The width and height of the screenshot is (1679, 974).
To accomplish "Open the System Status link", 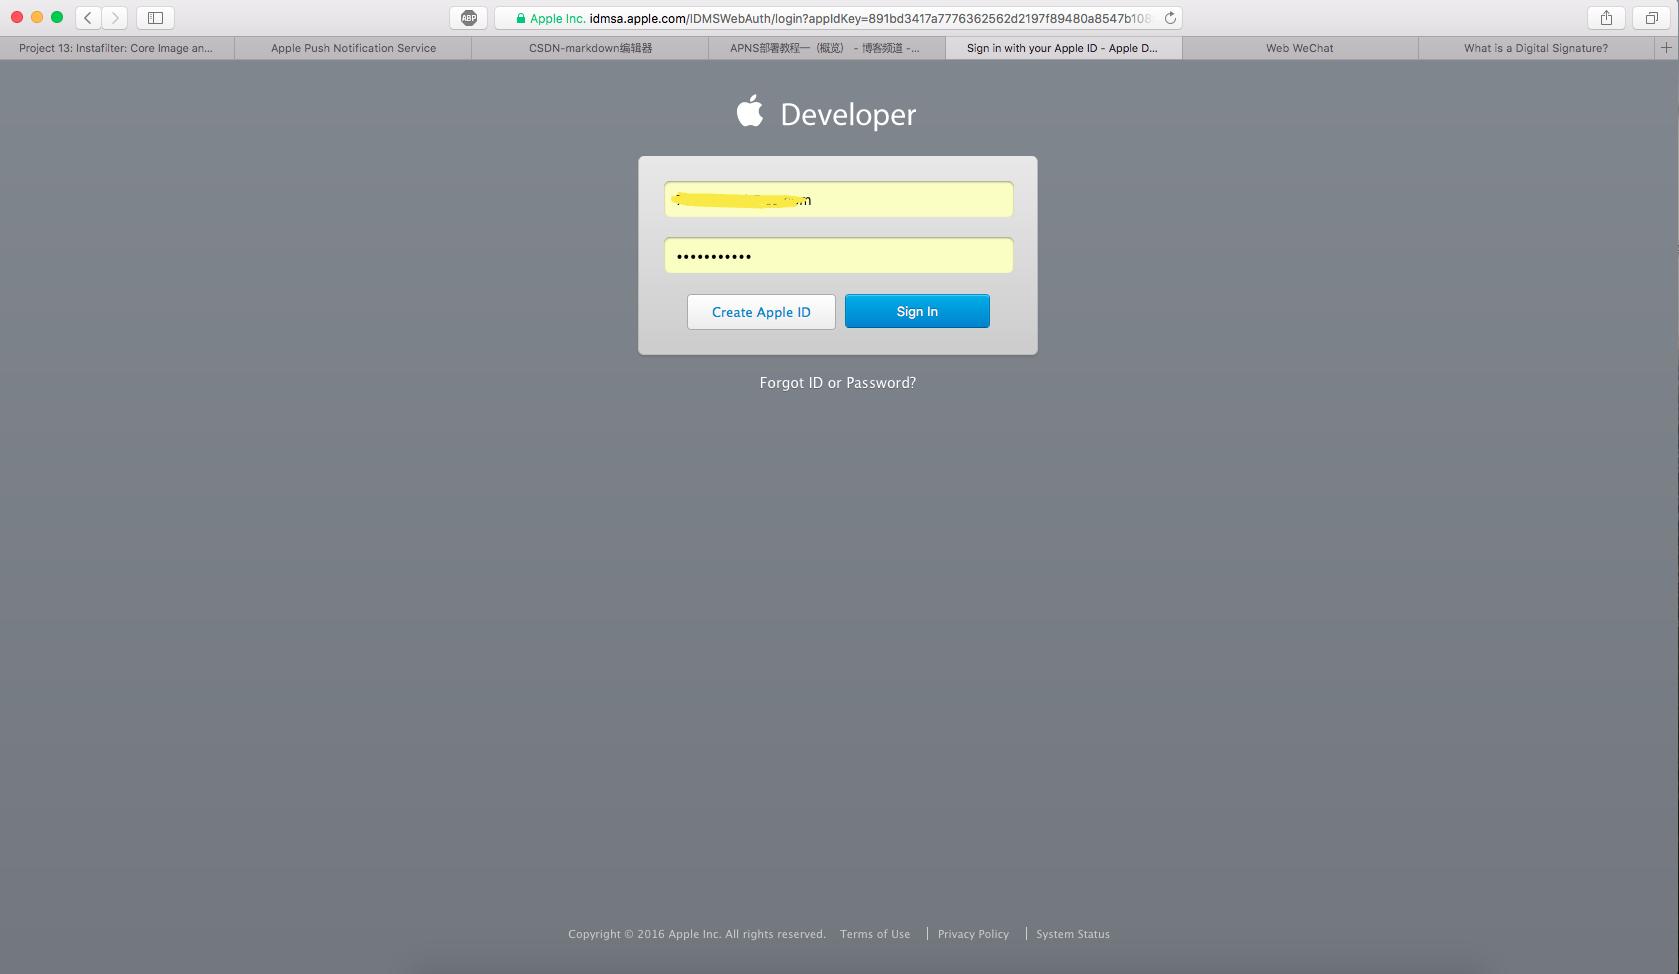I will [x=1073, y=934].
